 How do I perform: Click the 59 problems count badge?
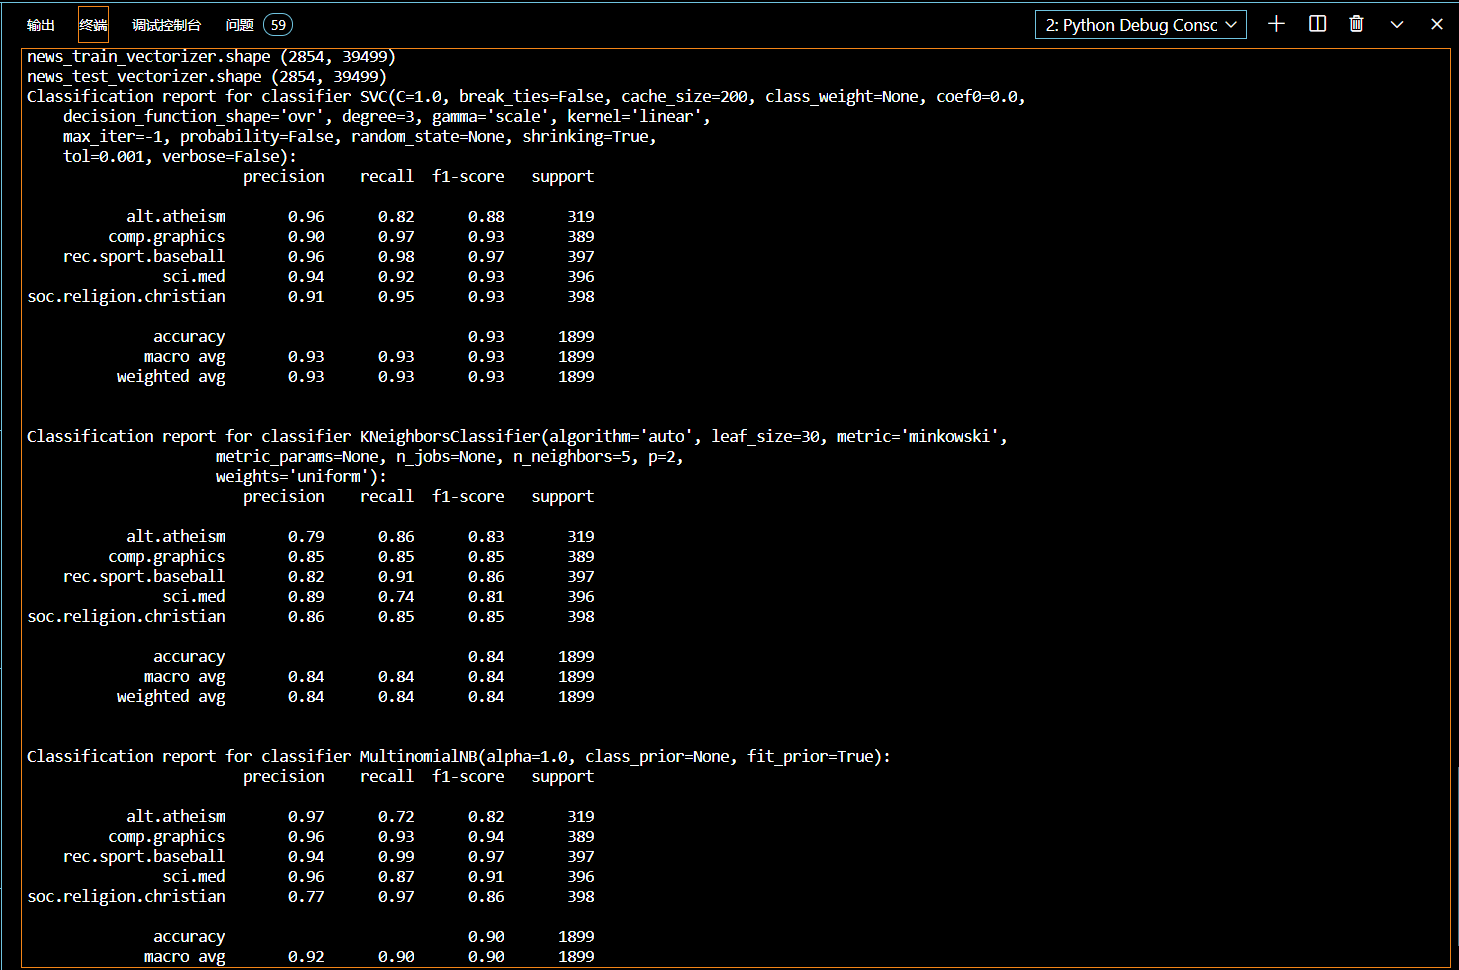278,25
